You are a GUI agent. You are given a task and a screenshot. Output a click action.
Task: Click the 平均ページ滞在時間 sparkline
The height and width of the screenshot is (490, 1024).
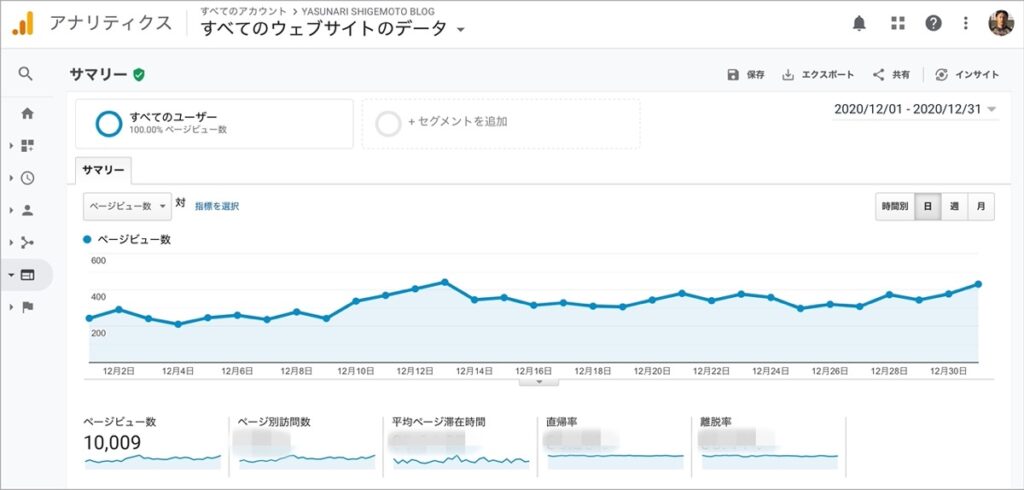(x=461, y=460)
